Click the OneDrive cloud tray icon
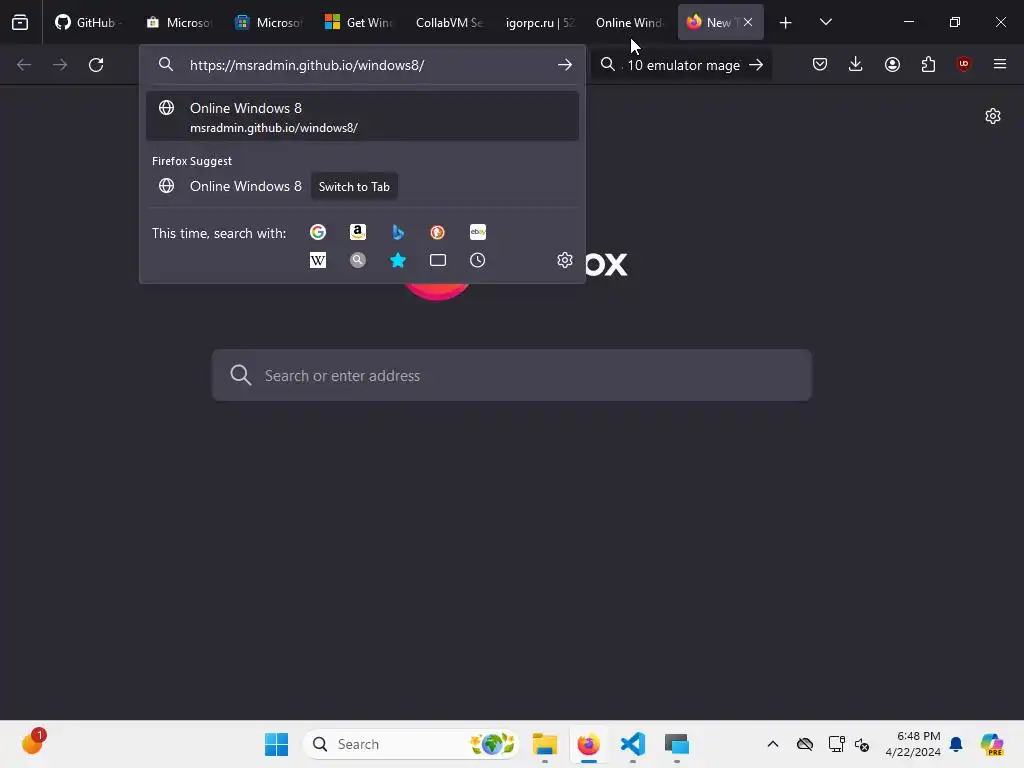Image resolution: width=1024 pixels, height=768 pixels. [805, 744]
